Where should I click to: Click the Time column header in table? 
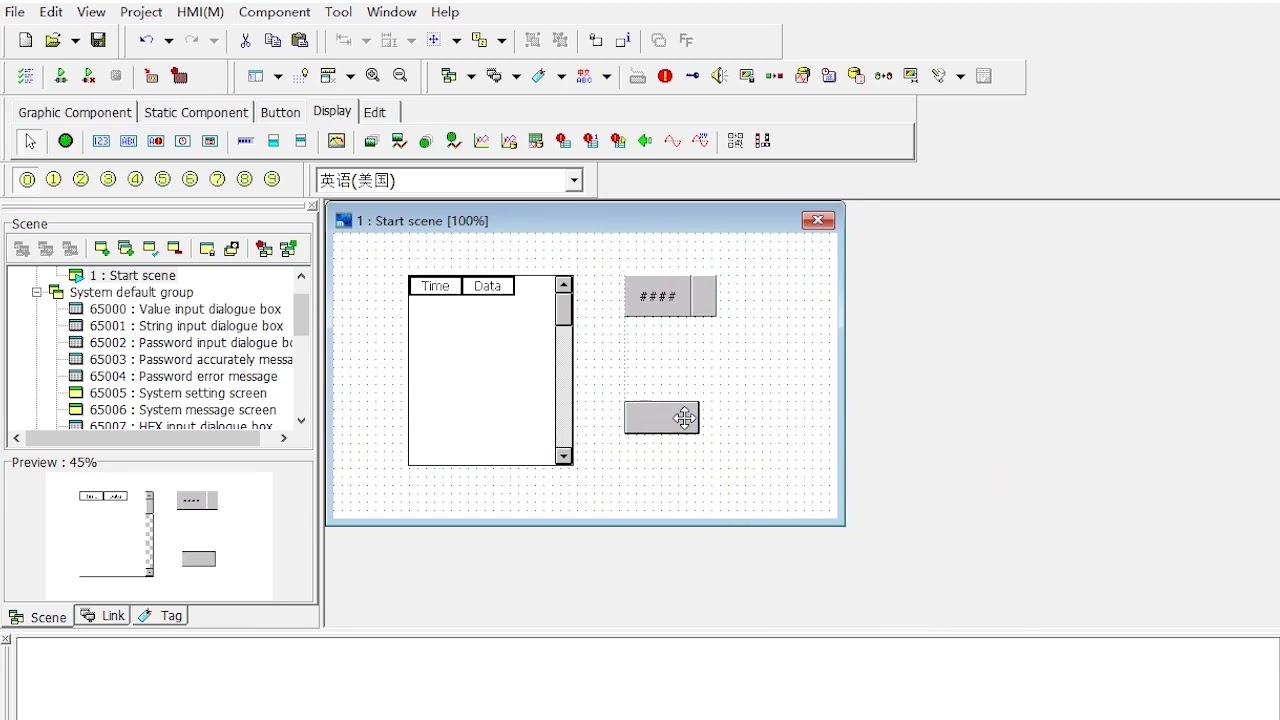(435, 286)
